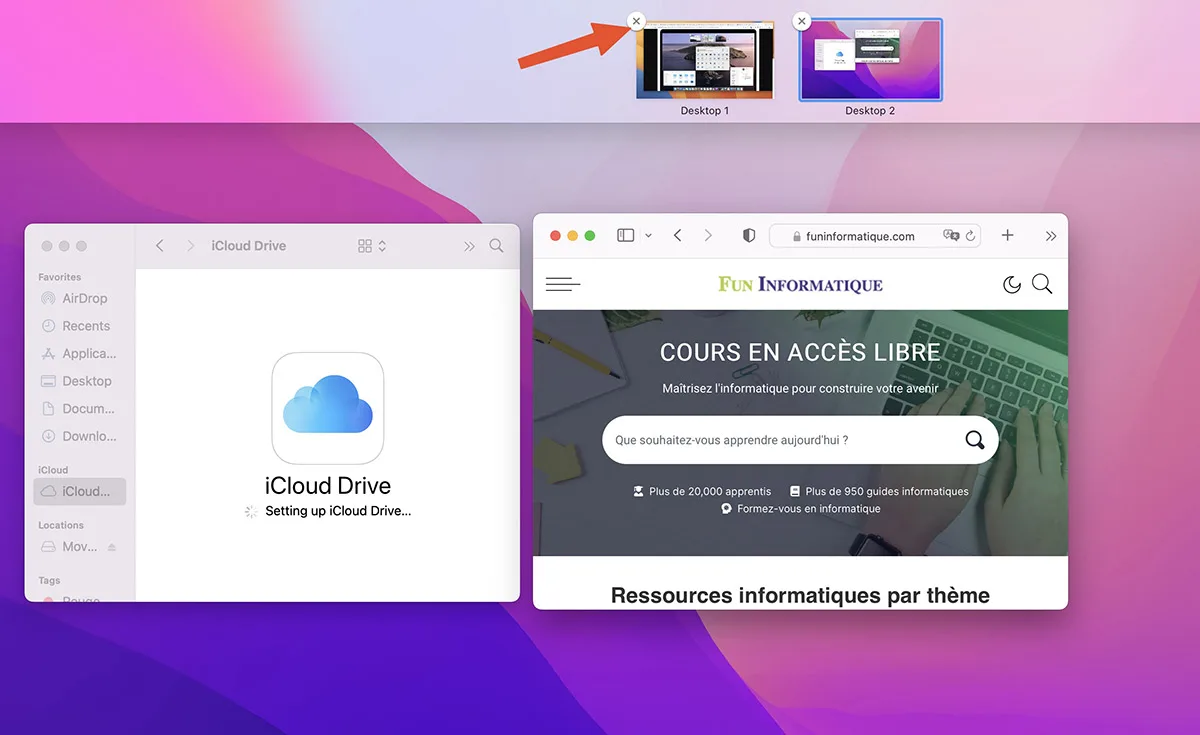Open the website hamburger menu
1200x735 pixels.
pos(563,285)
